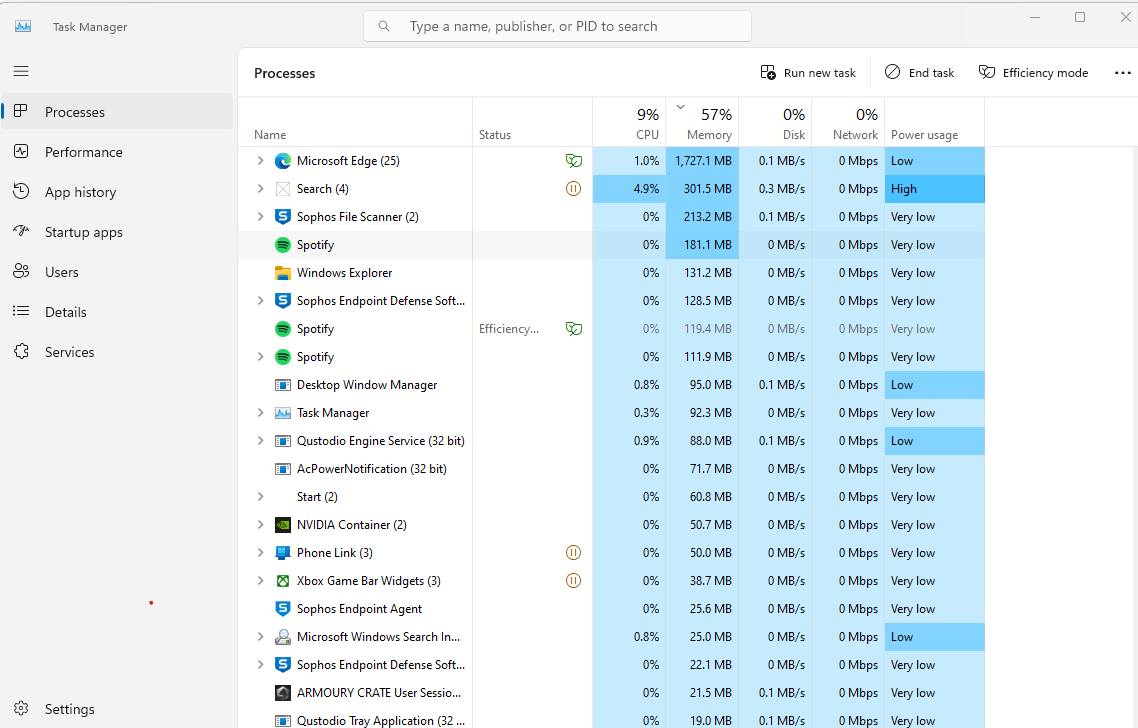Open the Performance page

(118, 152)
